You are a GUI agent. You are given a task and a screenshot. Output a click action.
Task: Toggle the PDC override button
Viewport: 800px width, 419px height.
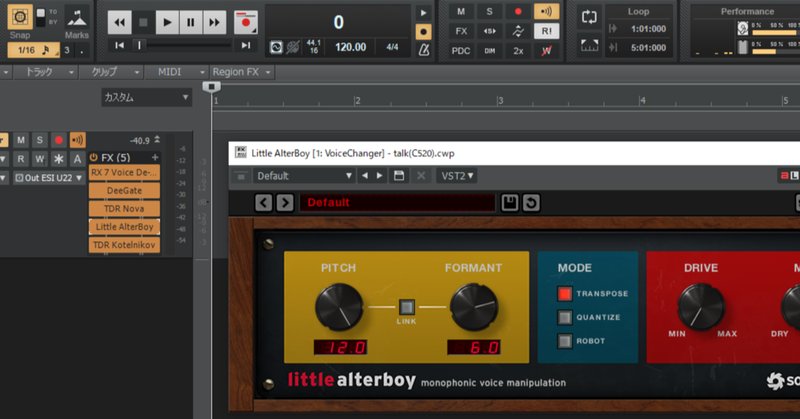(x=461, y=51)
